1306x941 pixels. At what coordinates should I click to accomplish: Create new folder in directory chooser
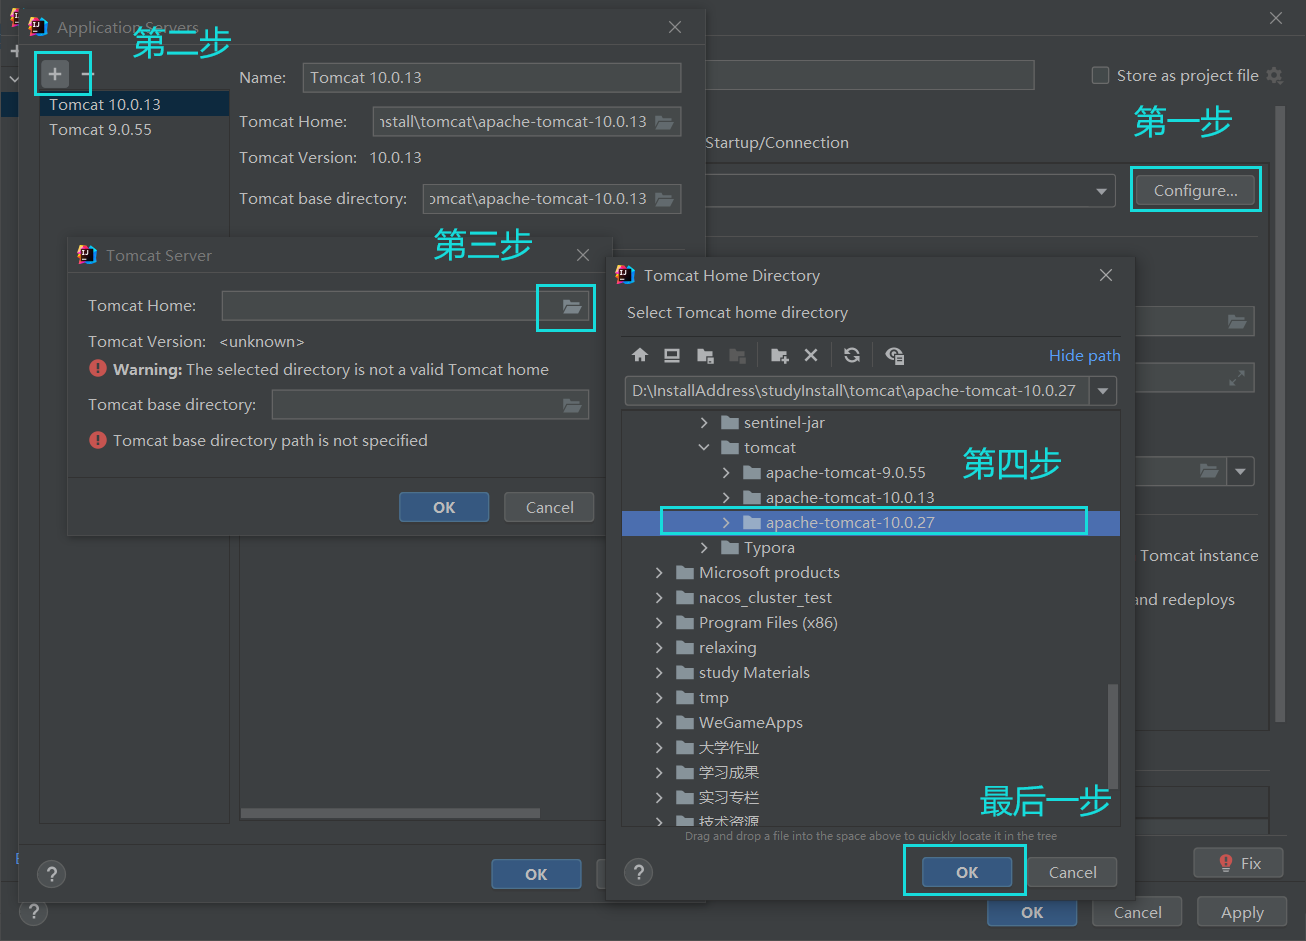pos(780,355)
